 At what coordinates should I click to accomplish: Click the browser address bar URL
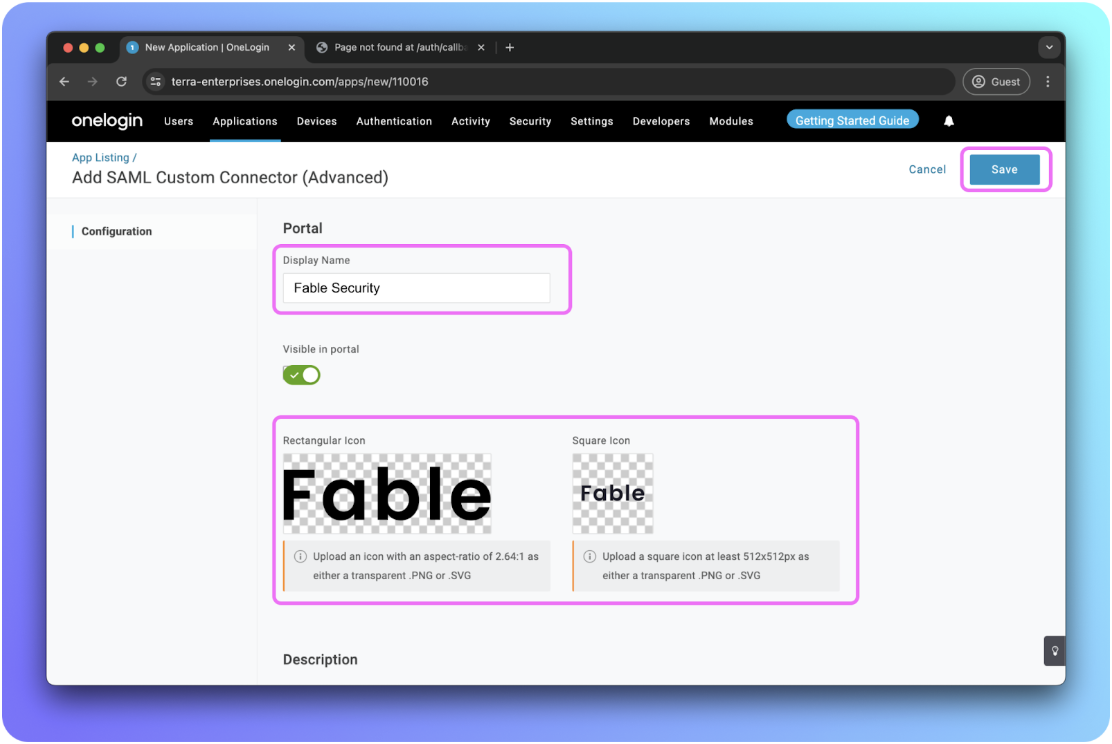[x=300, y=82]
